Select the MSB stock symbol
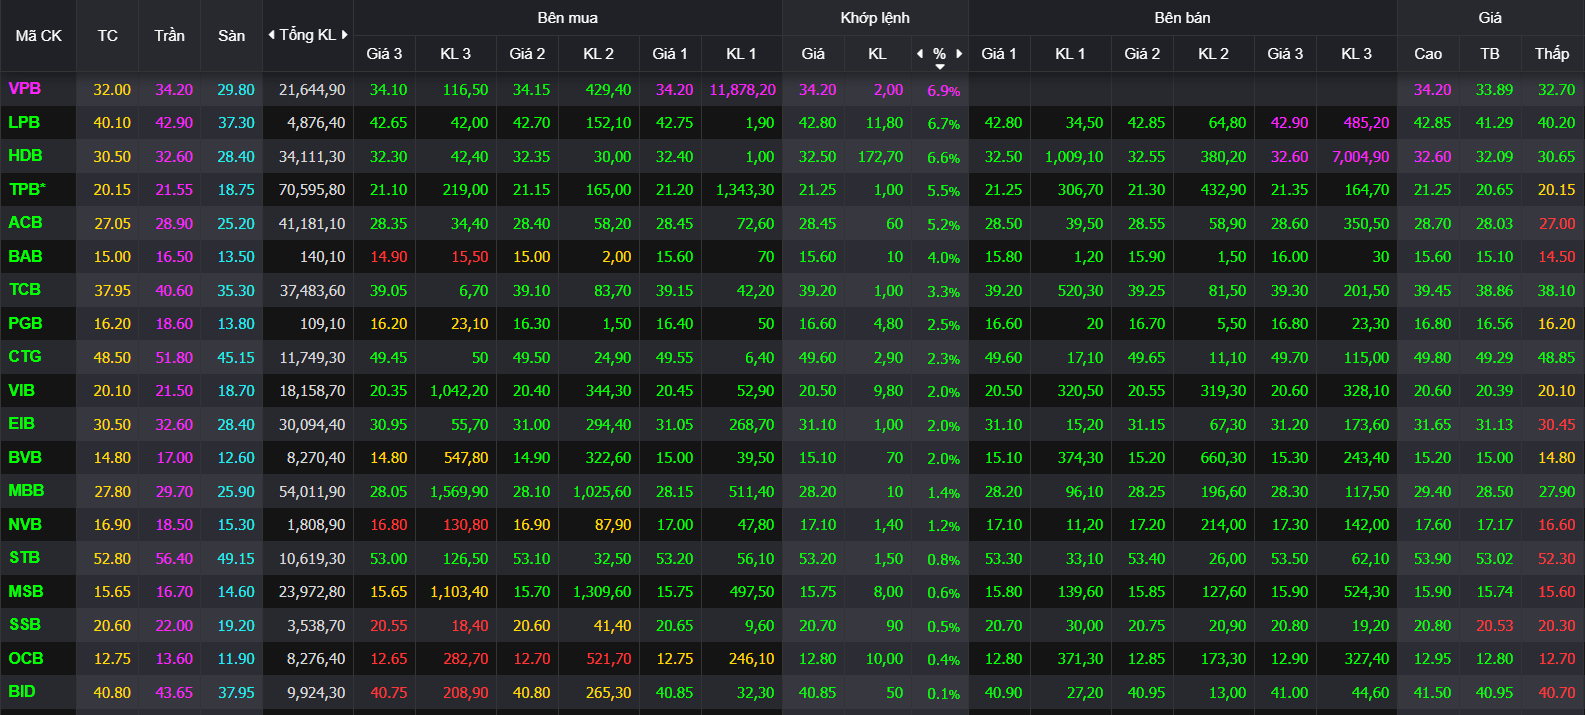Viewport: 1585px width, 715px height. click(x=26, y=591)
